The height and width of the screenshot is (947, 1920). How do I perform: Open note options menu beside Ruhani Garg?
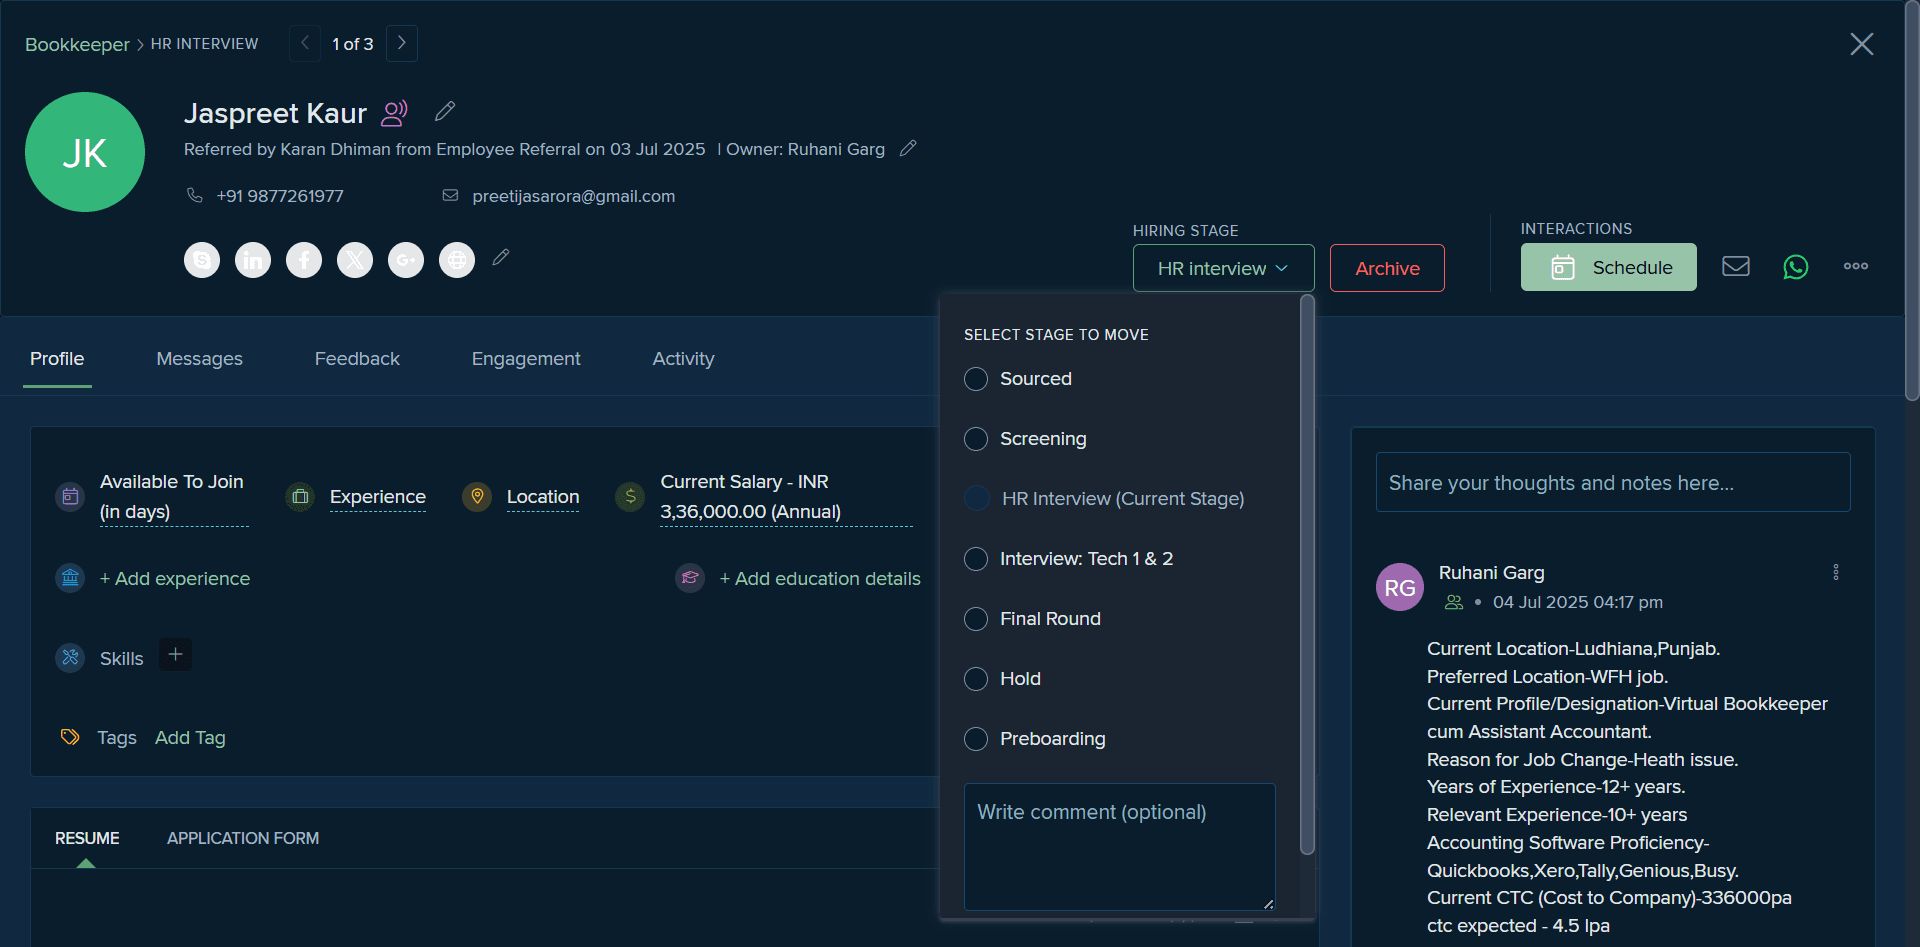coord(1836,572)
